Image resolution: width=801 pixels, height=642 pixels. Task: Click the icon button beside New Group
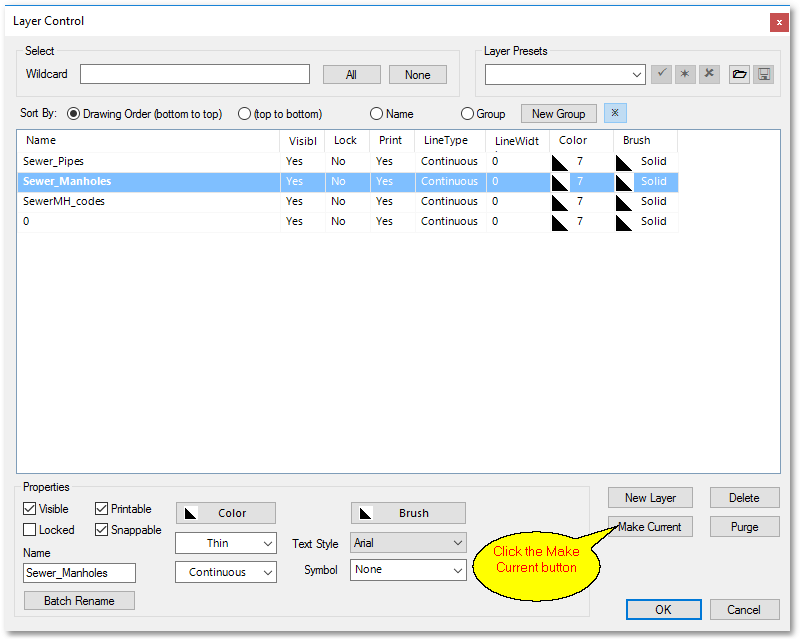(615, 113)
